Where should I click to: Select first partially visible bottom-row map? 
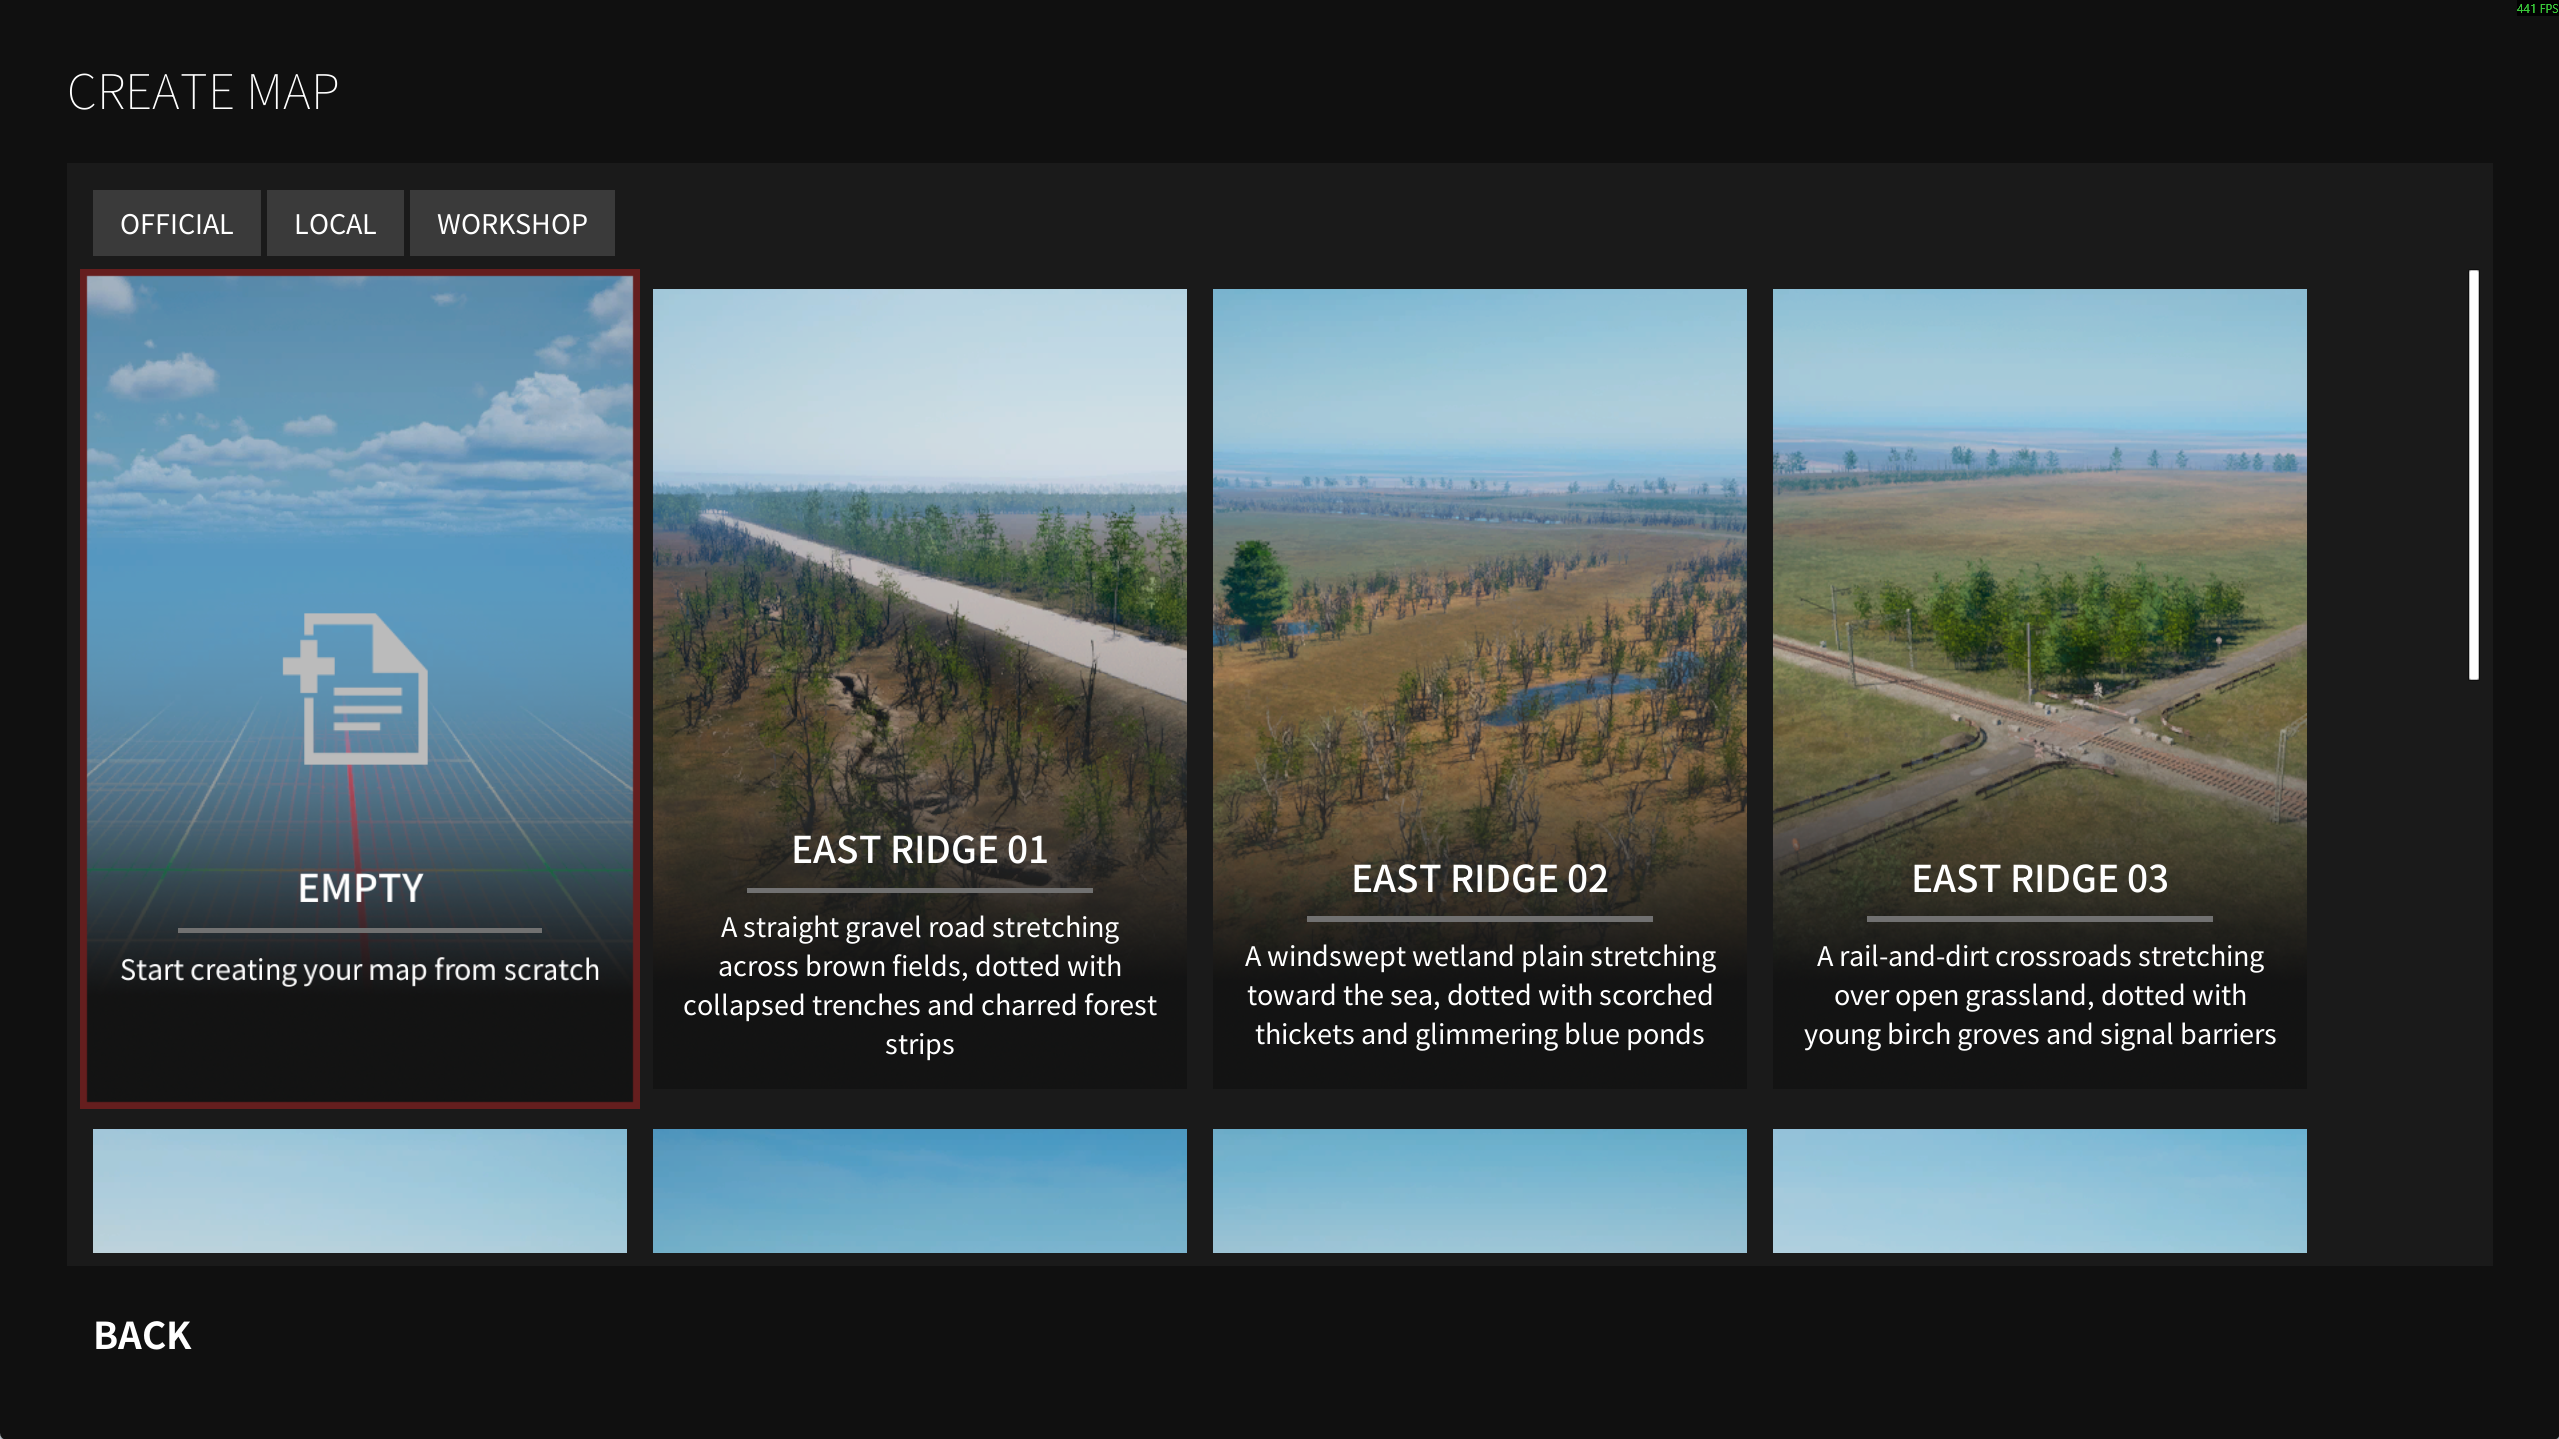click(359, 1190)
